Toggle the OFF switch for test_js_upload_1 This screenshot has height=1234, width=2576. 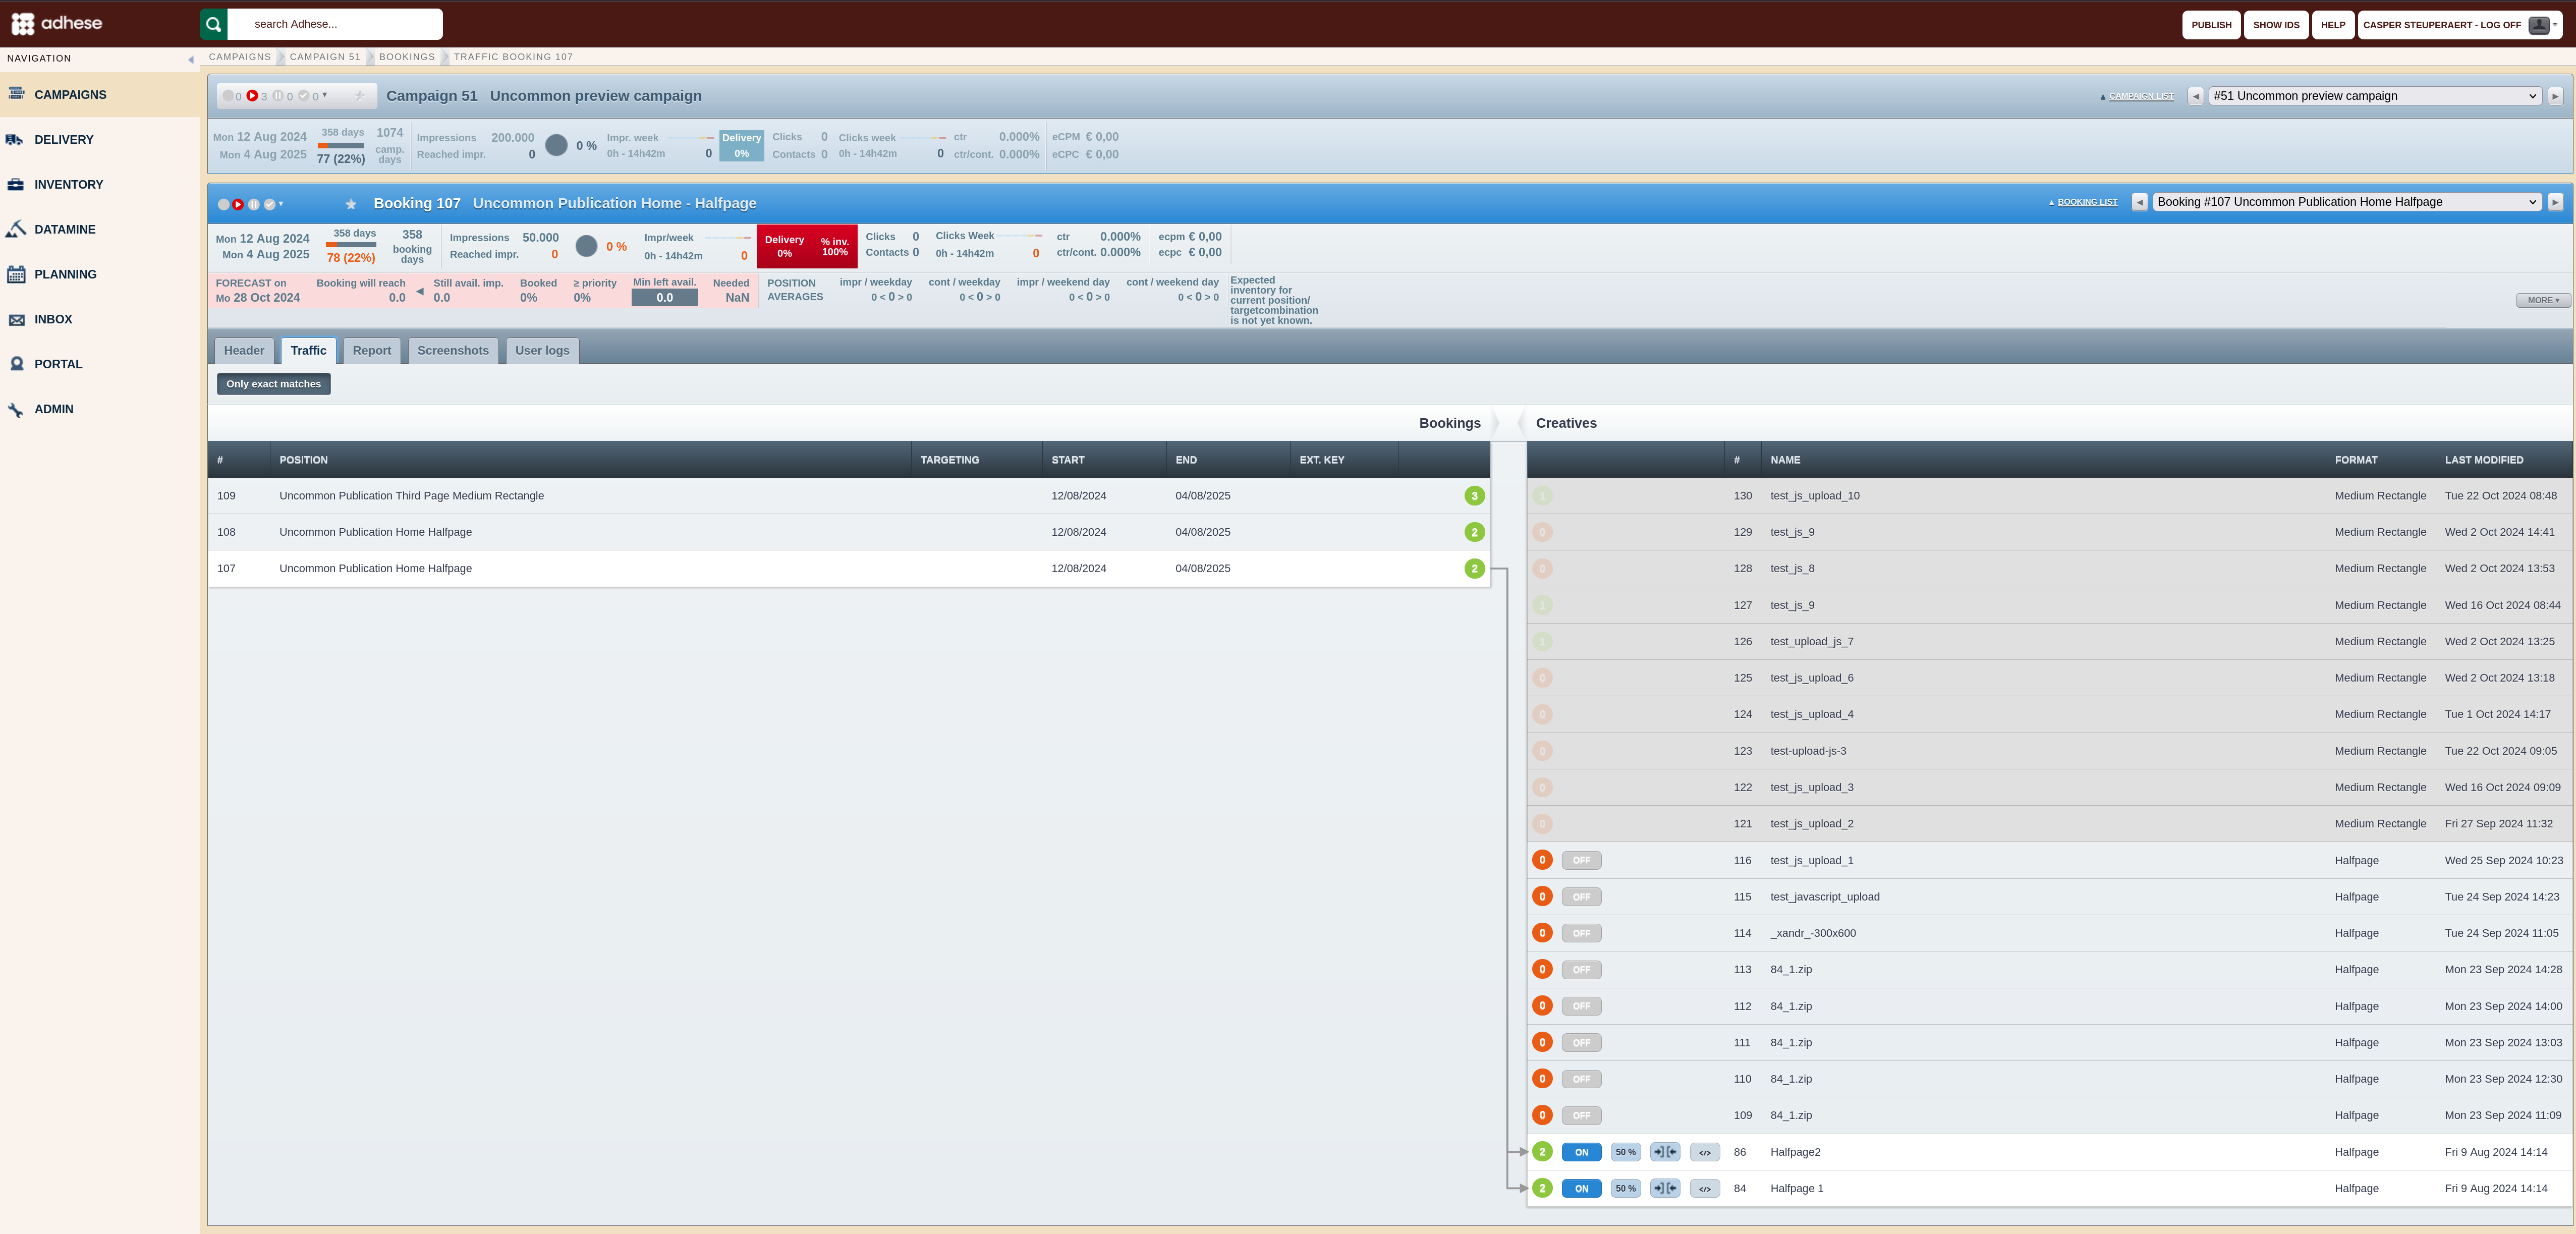coord(1581,860)
